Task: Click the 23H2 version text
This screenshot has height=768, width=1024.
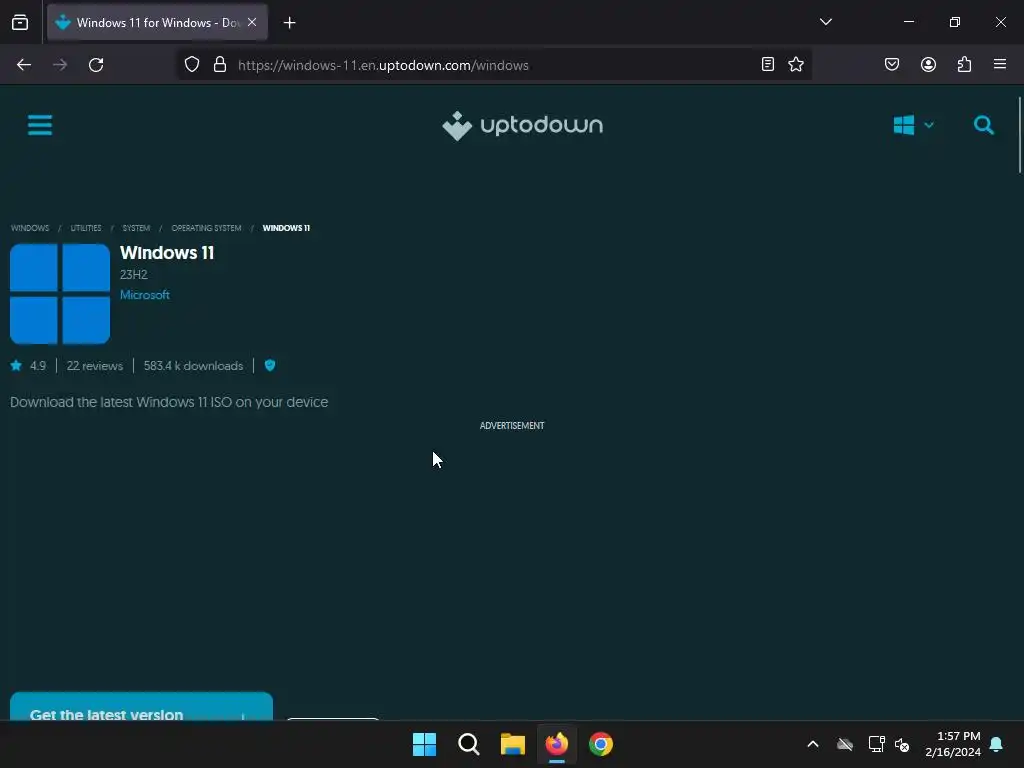Action: coord(134,274)
